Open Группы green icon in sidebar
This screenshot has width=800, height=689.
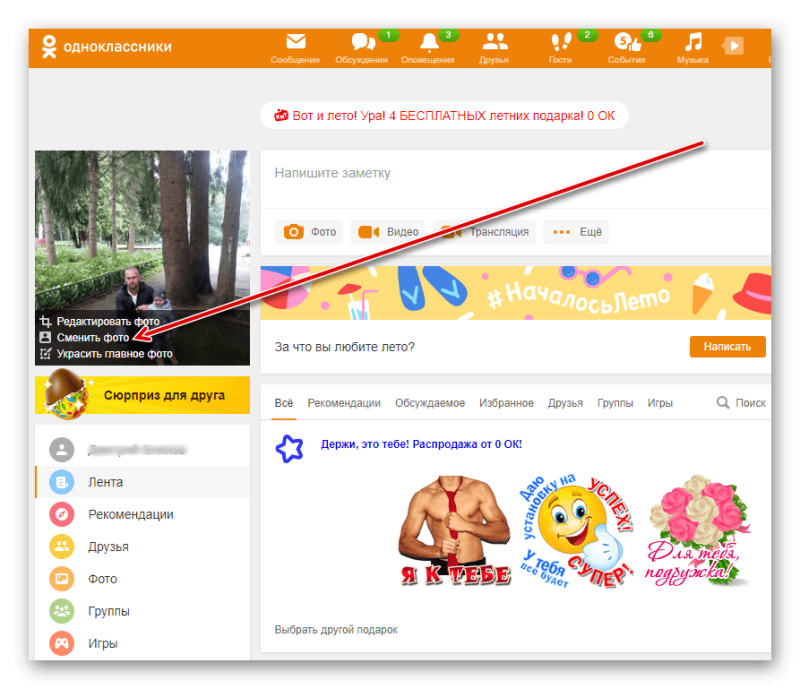click(62, 611)
